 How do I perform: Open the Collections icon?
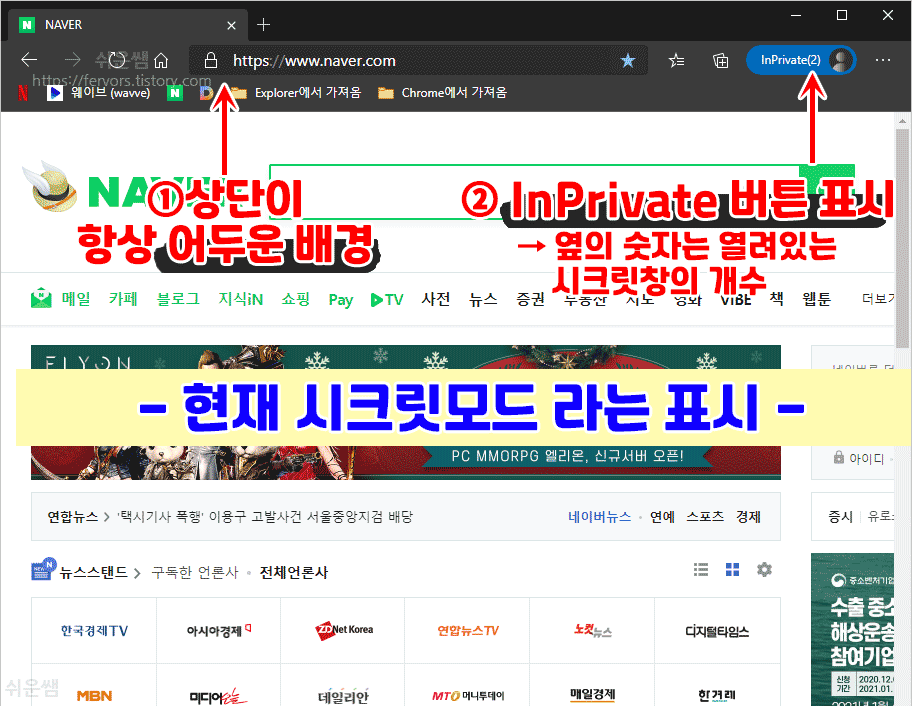point(721,60)
